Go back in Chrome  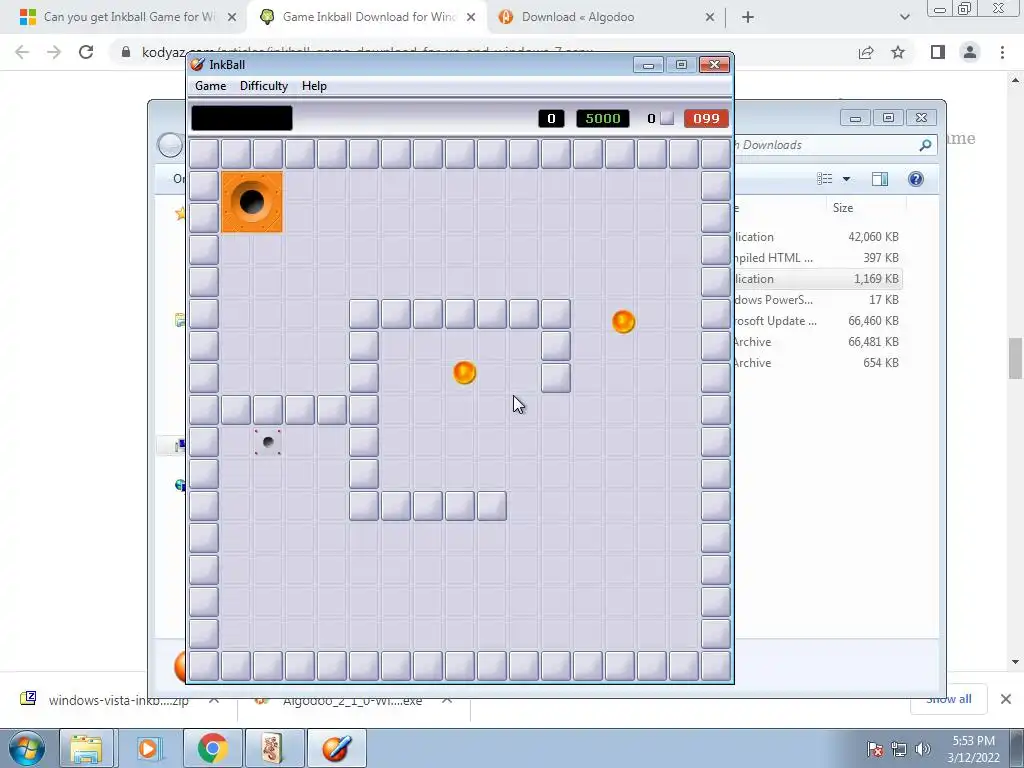pyautogui.click(x=22, y=52)
